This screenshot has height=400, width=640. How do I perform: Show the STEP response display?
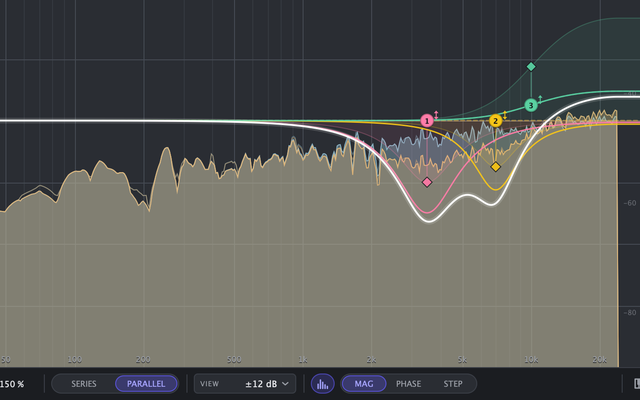point(453,384)
